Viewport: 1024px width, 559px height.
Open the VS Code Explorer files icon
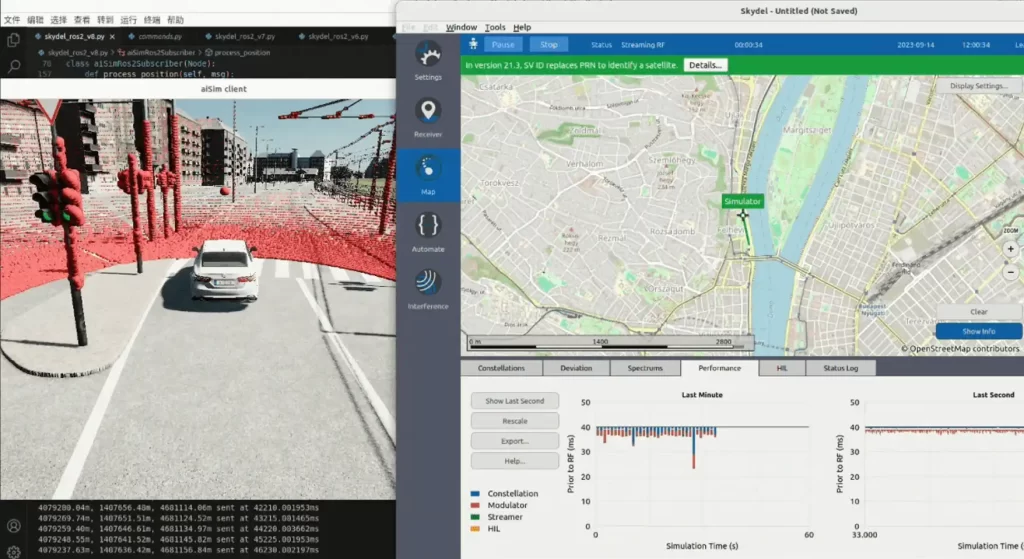click(13, 40)
